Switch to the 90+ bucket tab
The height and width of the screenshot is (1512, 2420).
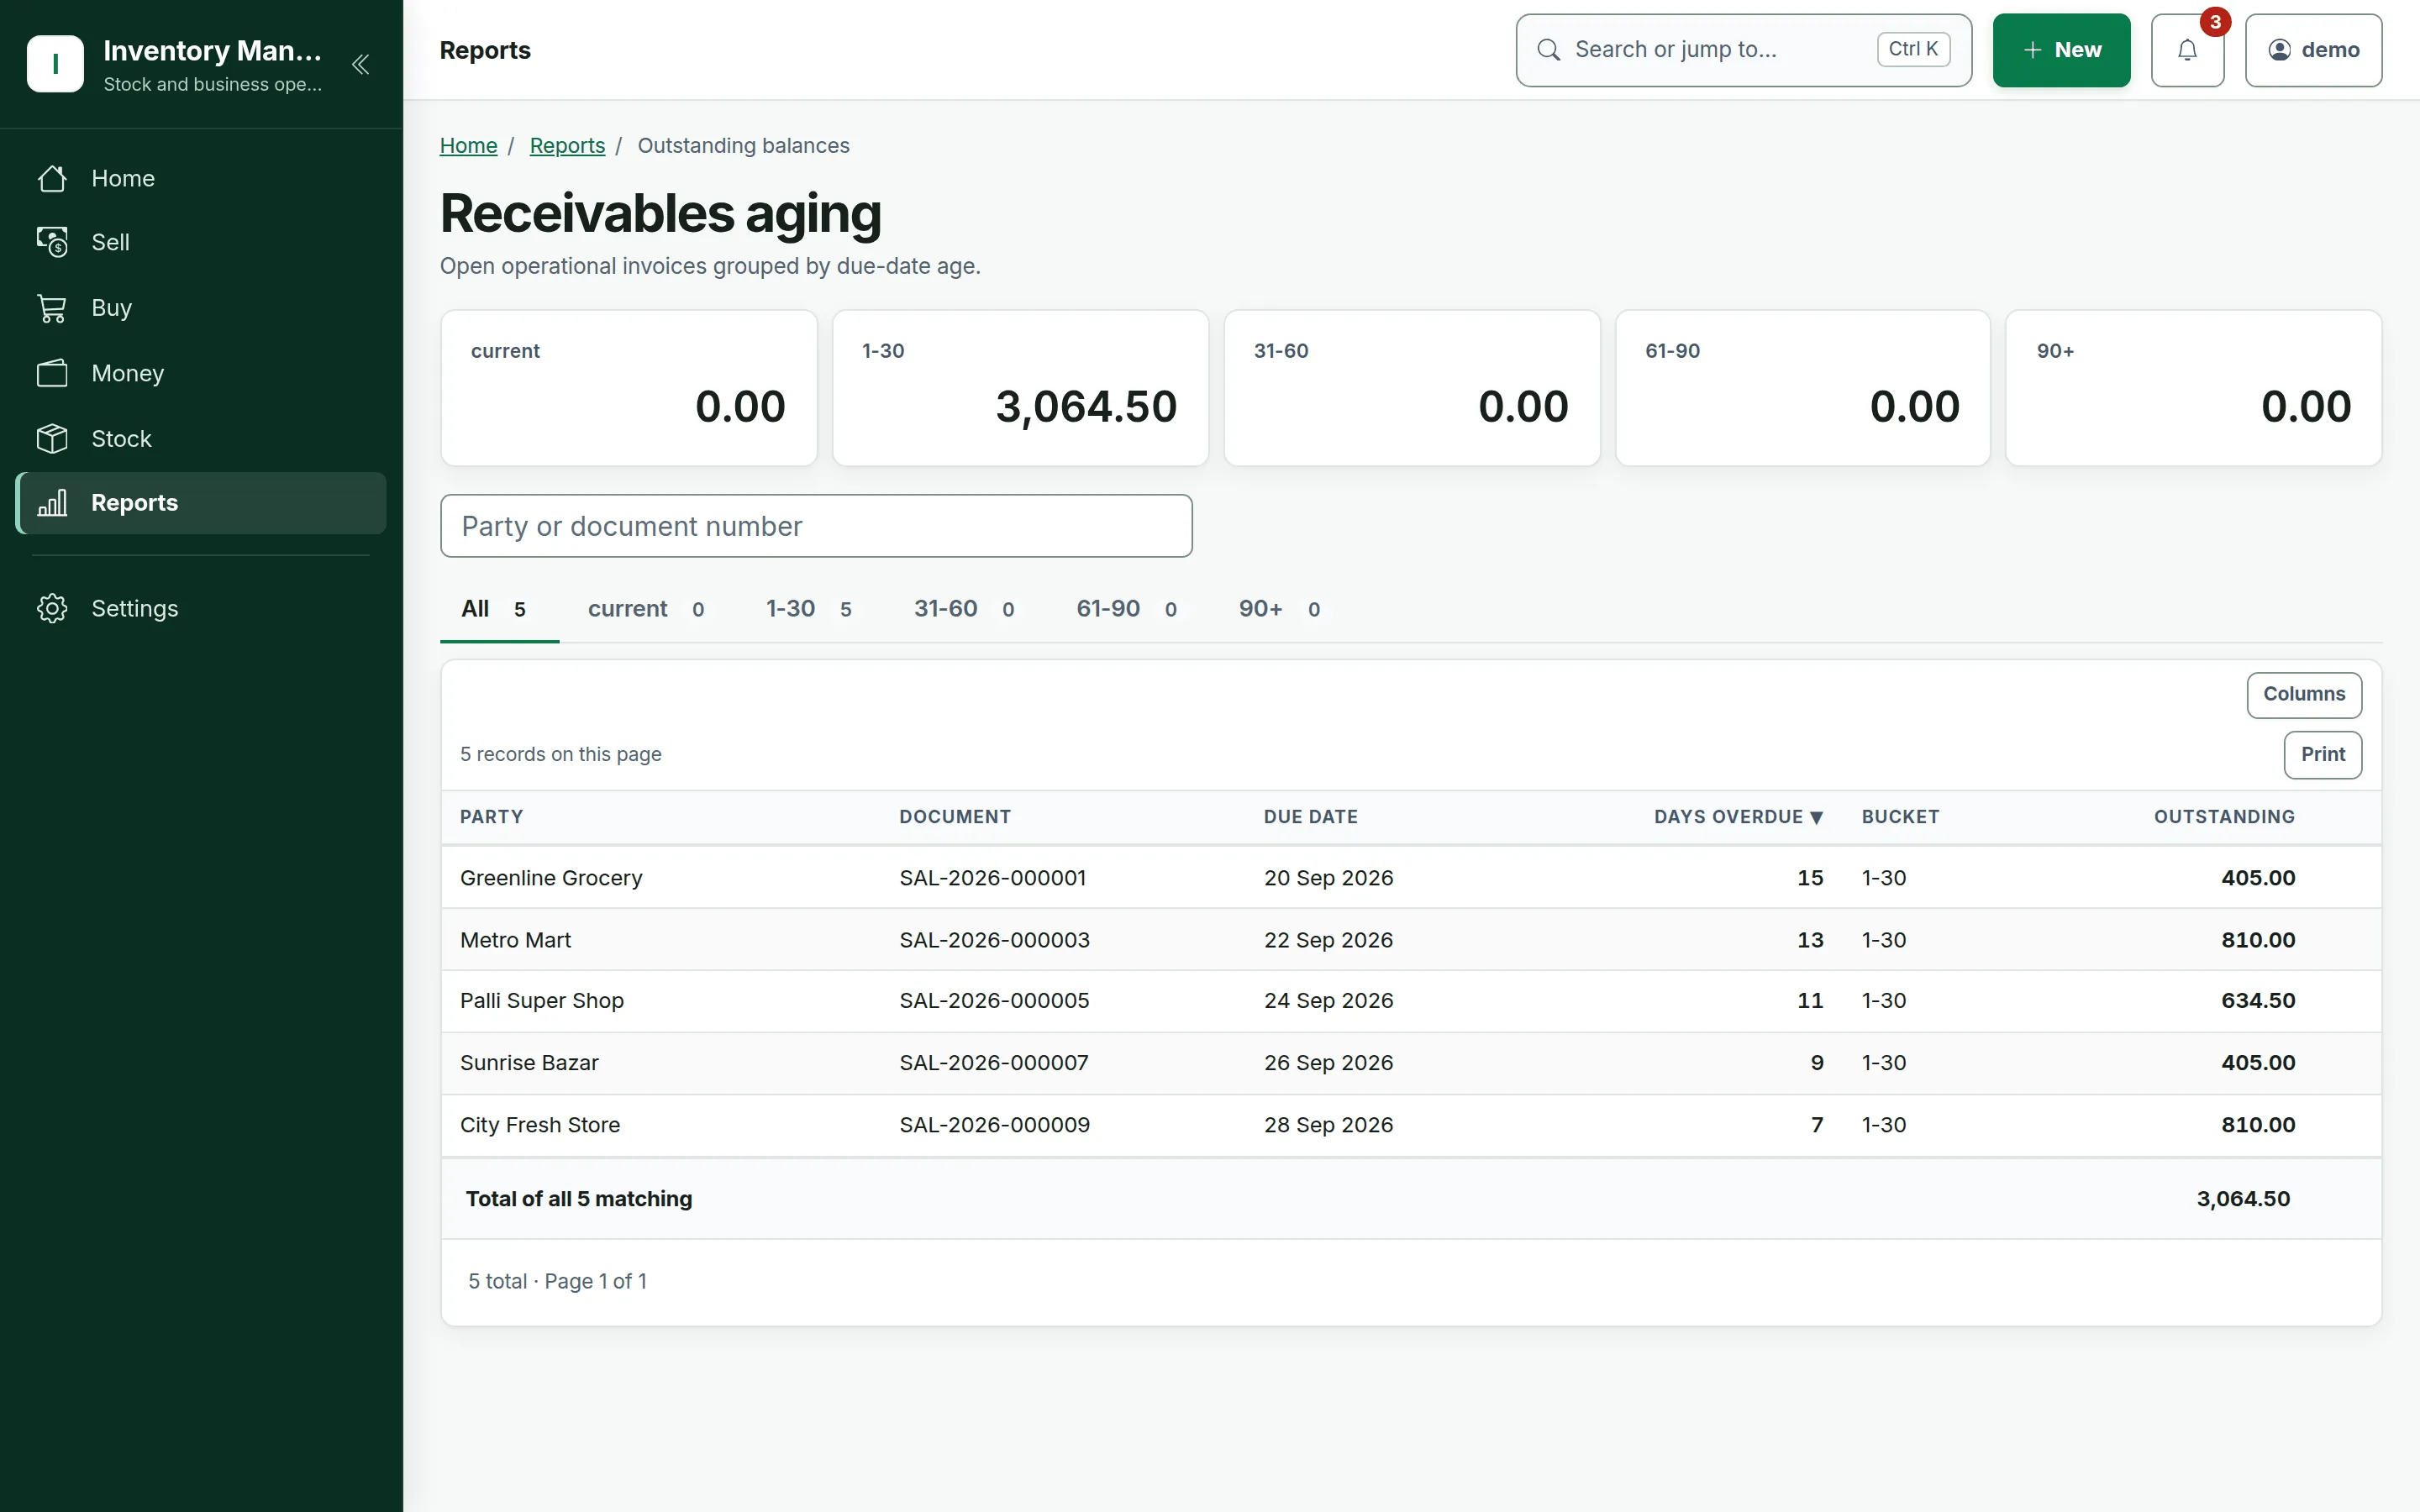coord(1279,609)
